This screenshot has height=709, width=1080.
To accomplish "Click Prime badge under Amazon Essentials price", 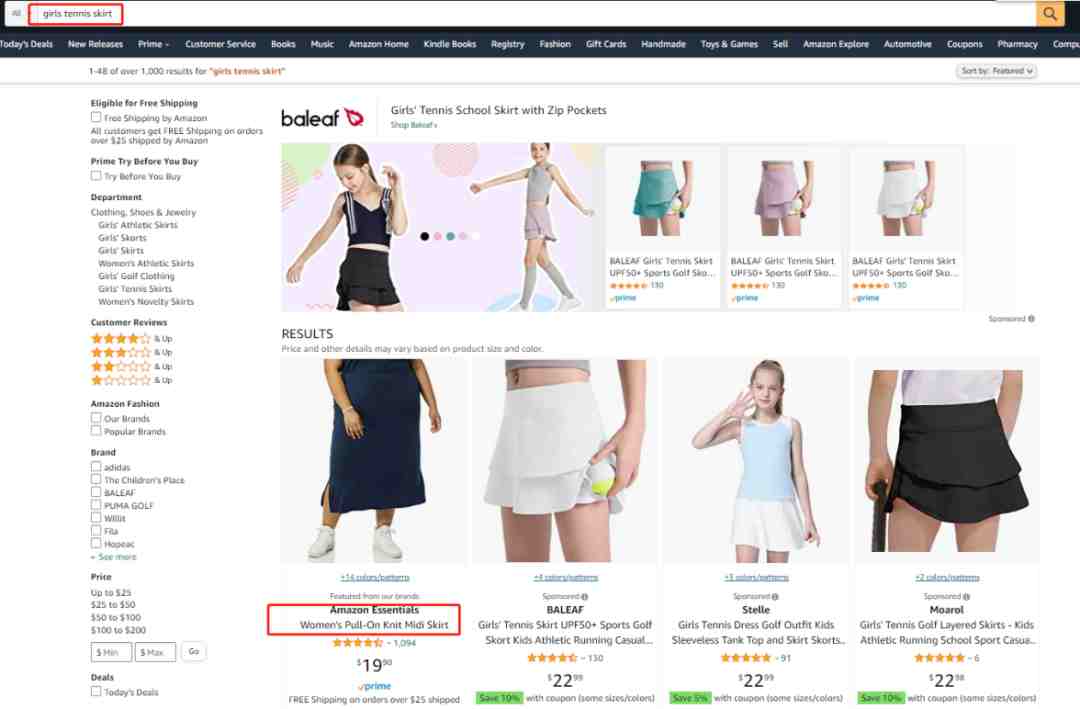I will coord(375,686).
